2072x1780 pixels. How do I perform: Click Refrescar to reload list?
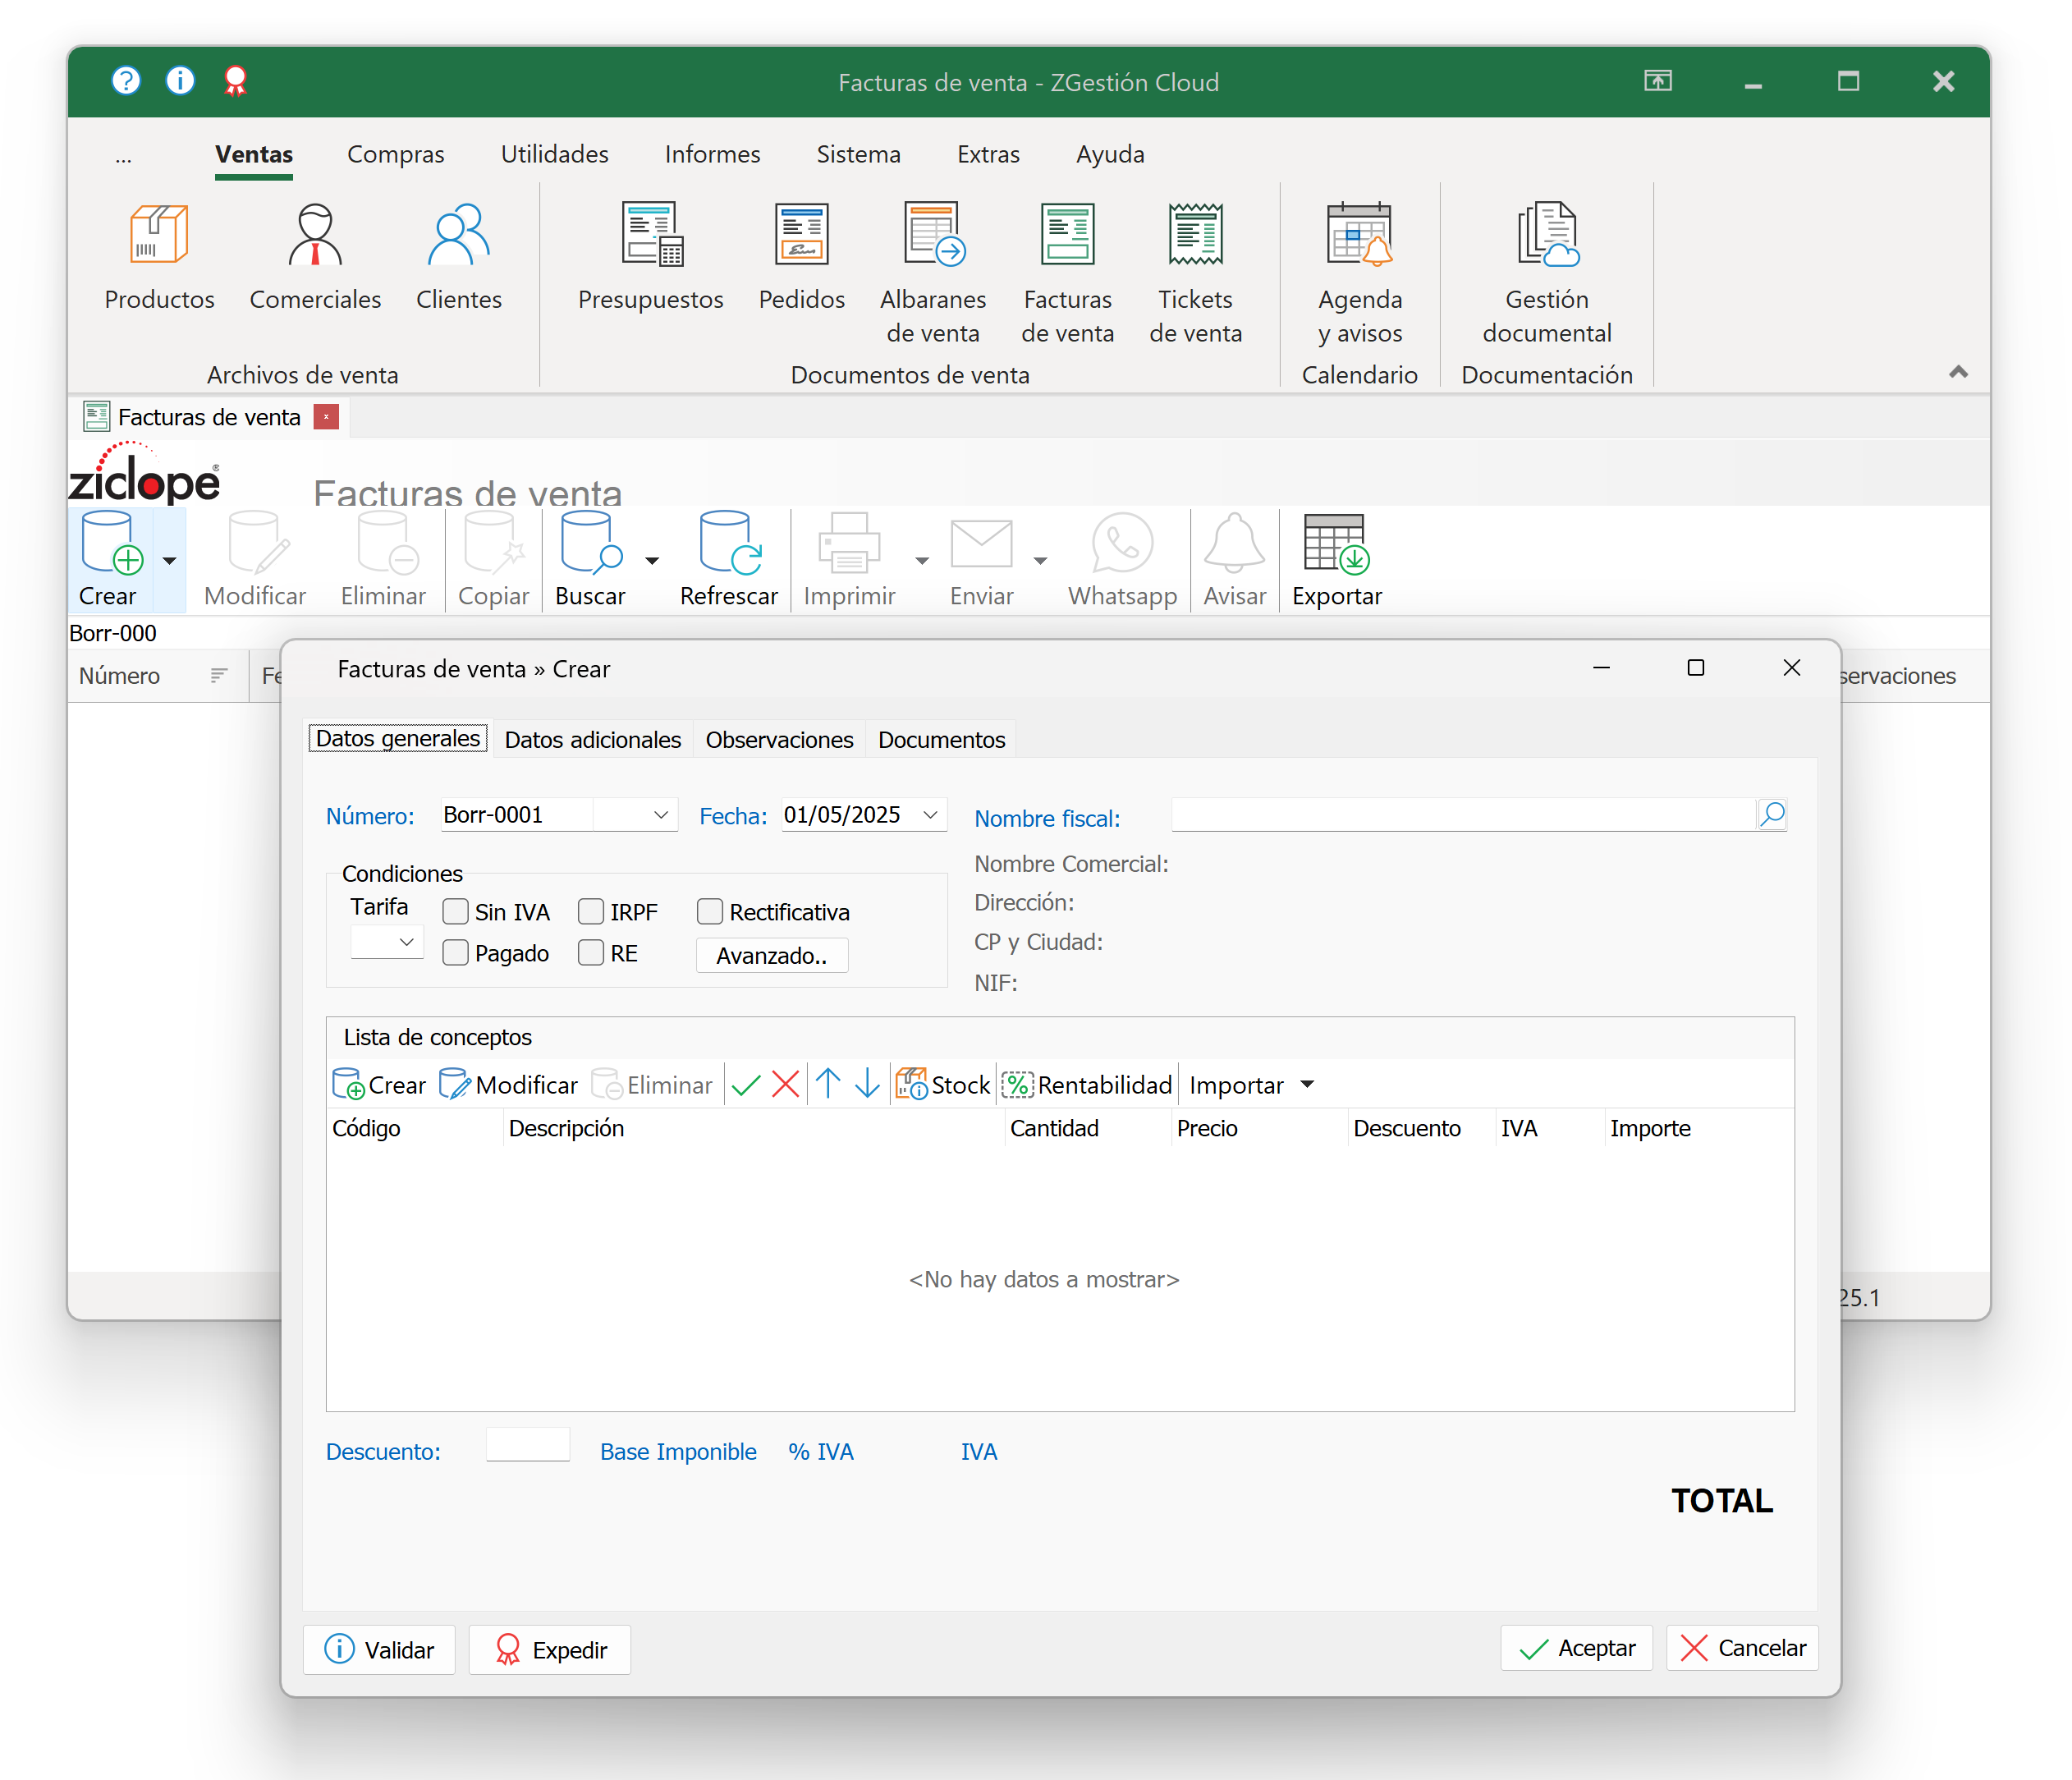[729, 560]
